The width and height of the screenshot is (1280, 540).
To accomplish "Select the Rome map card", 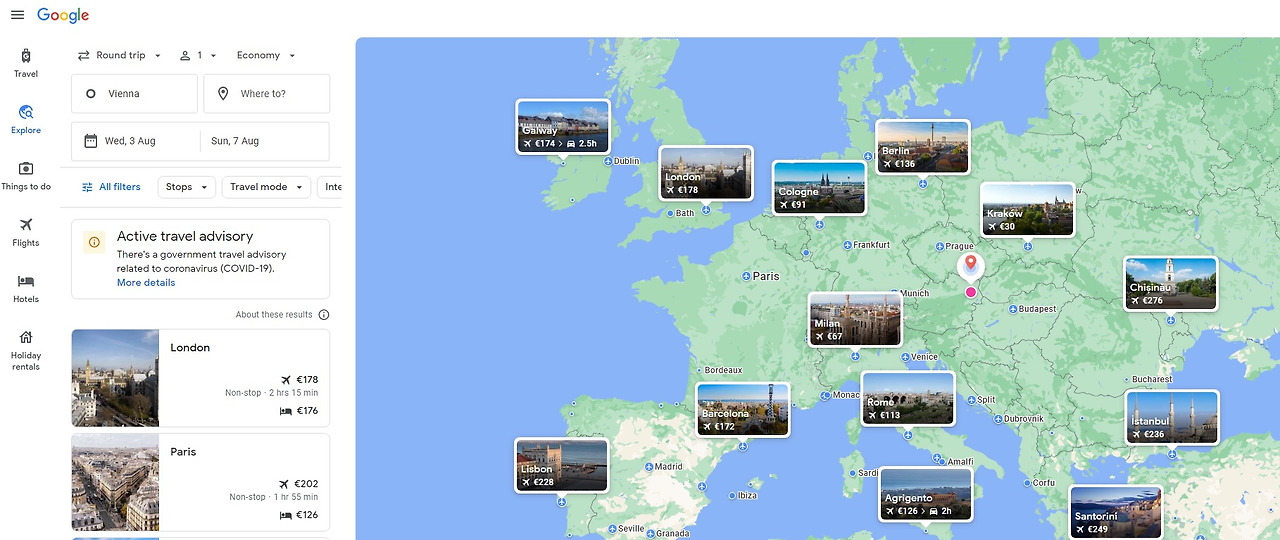I will [x=908, y=398].
